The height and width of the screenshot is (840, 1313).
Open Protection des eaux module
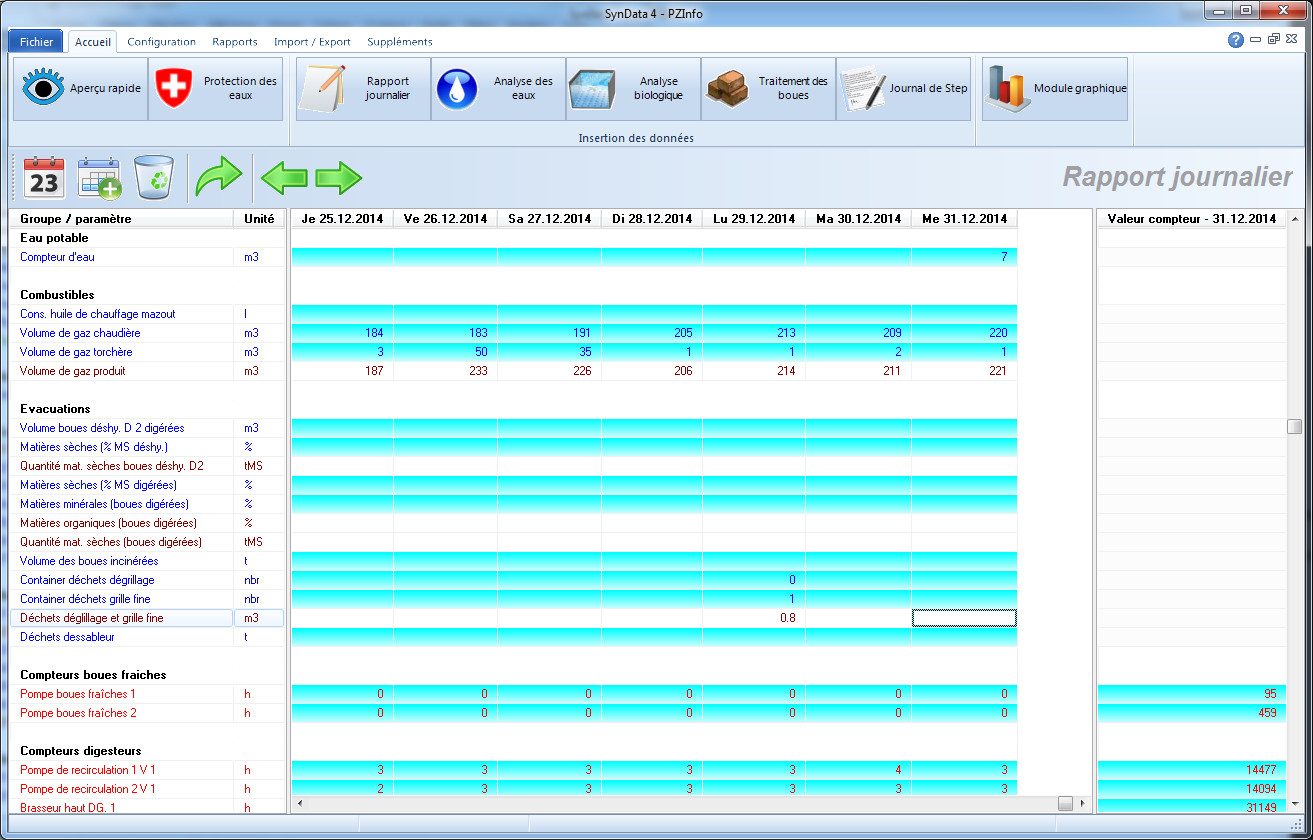tap(216, 89)
